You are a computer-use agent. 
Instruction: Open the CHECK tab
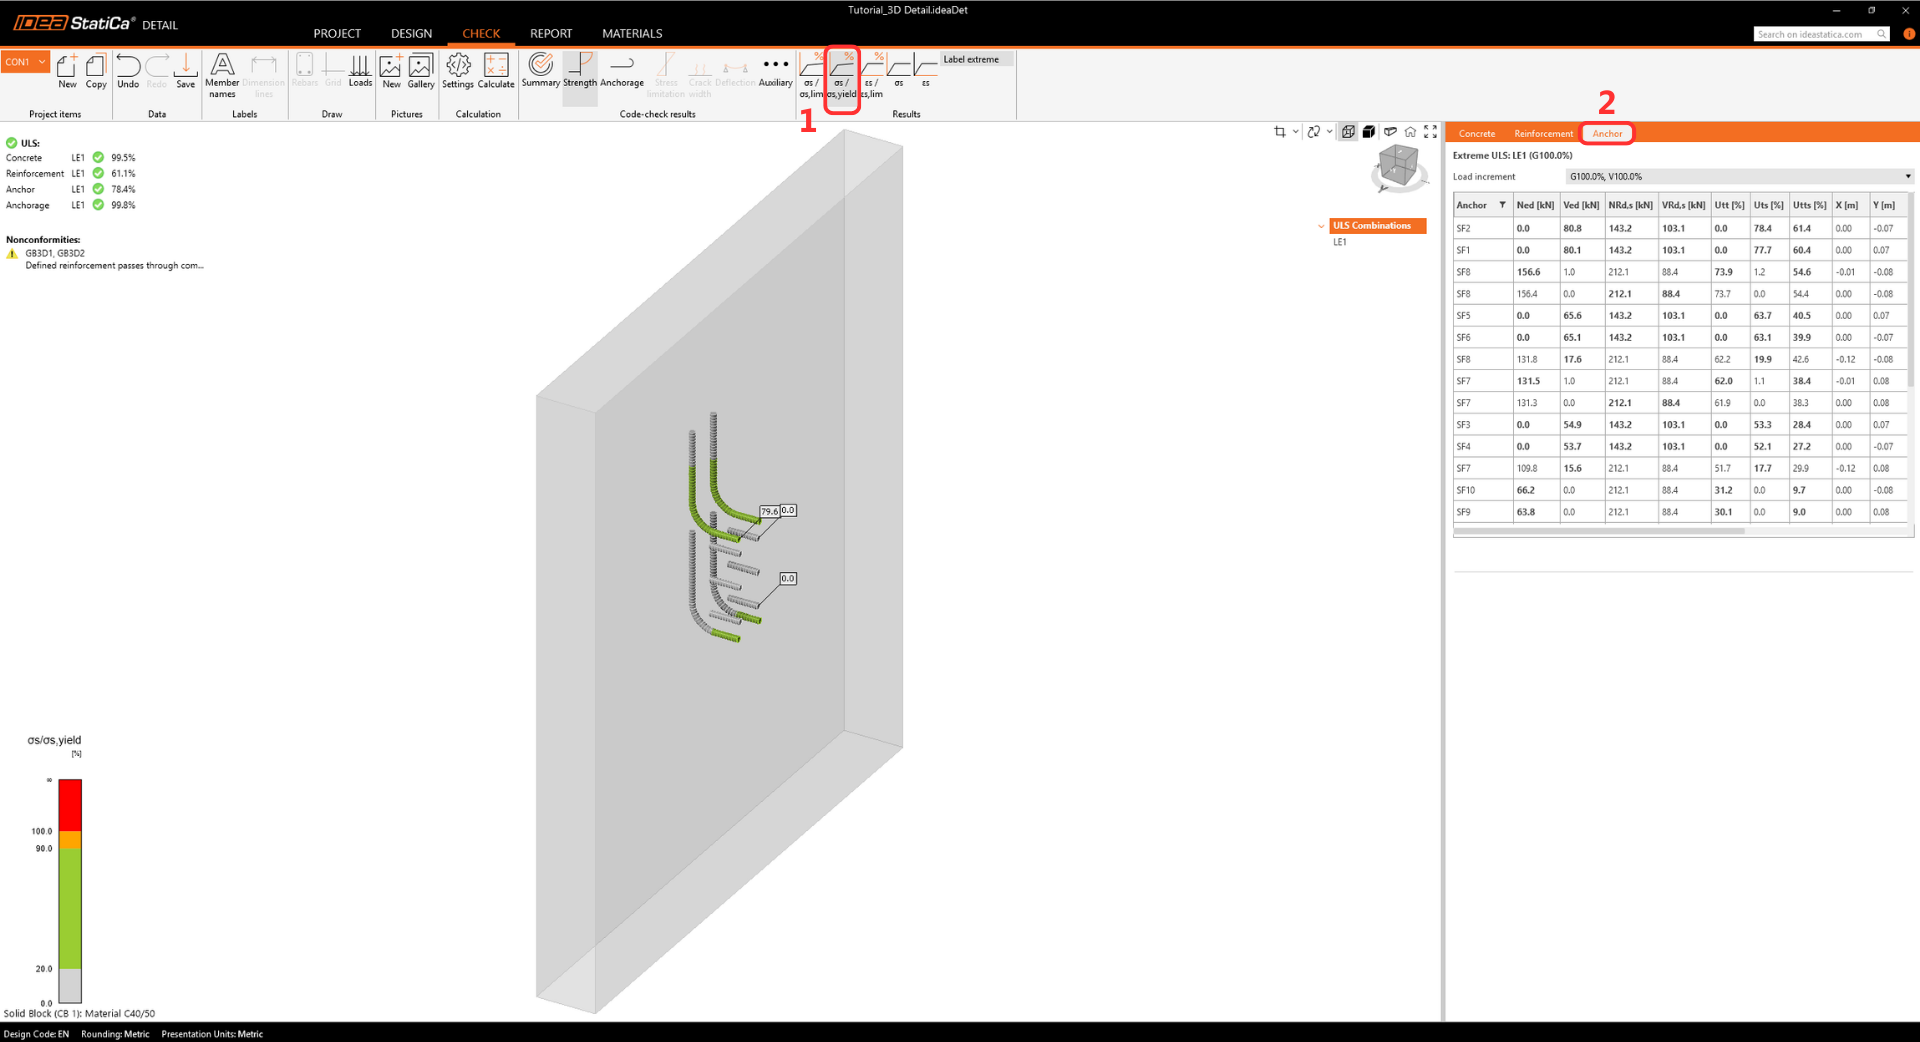pyautogui.click(x=481, y=34)
